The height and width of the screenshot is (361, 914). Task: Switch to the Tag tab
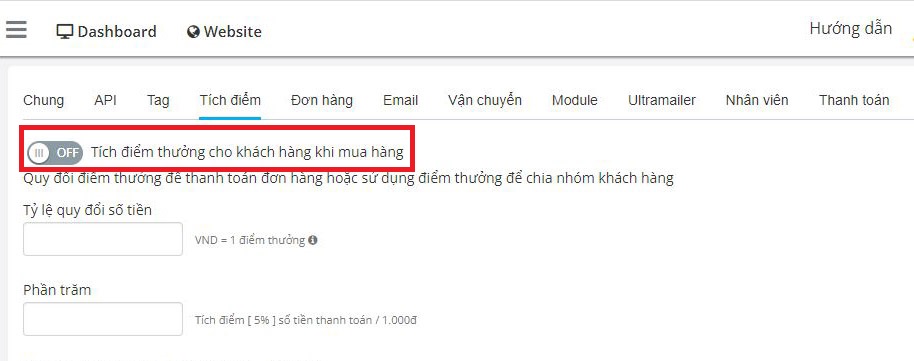[158, 100]
